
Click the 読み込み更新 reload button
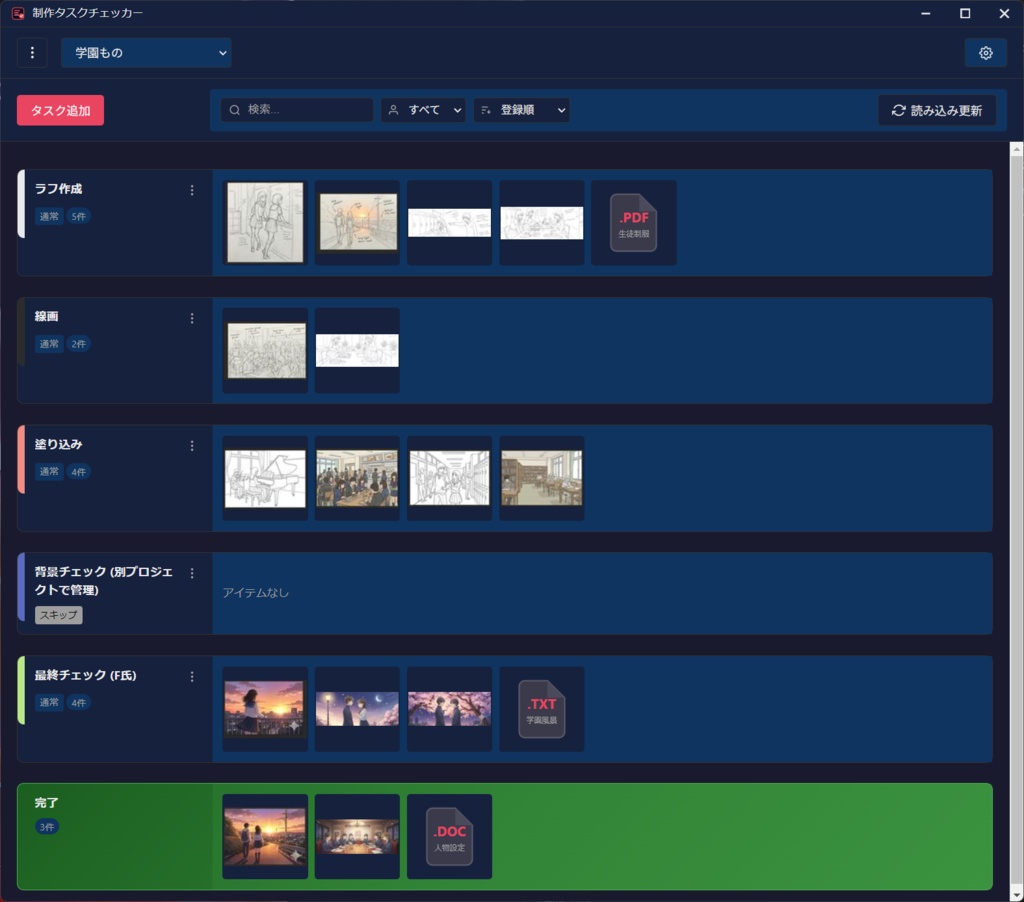936,110
